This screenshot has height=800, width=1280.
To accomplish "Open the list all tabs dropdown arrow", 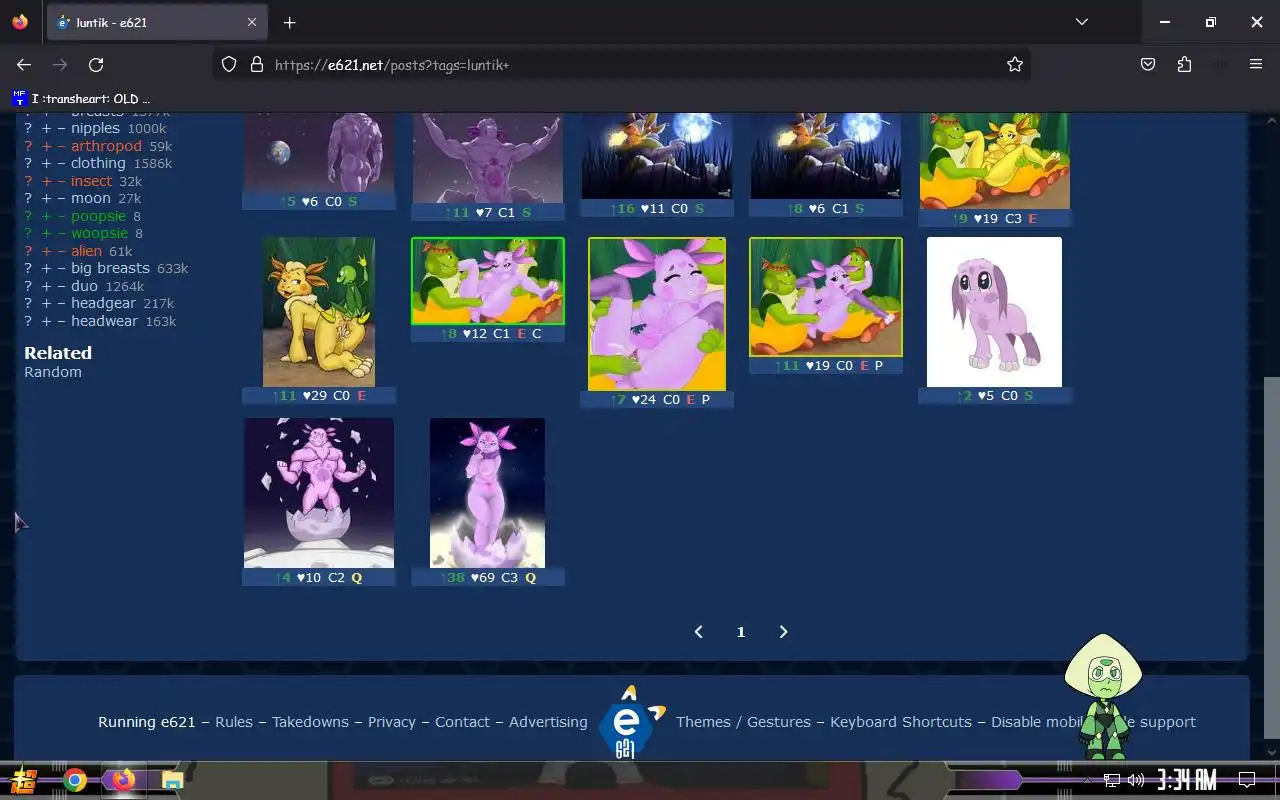I will click(1081, 22).
